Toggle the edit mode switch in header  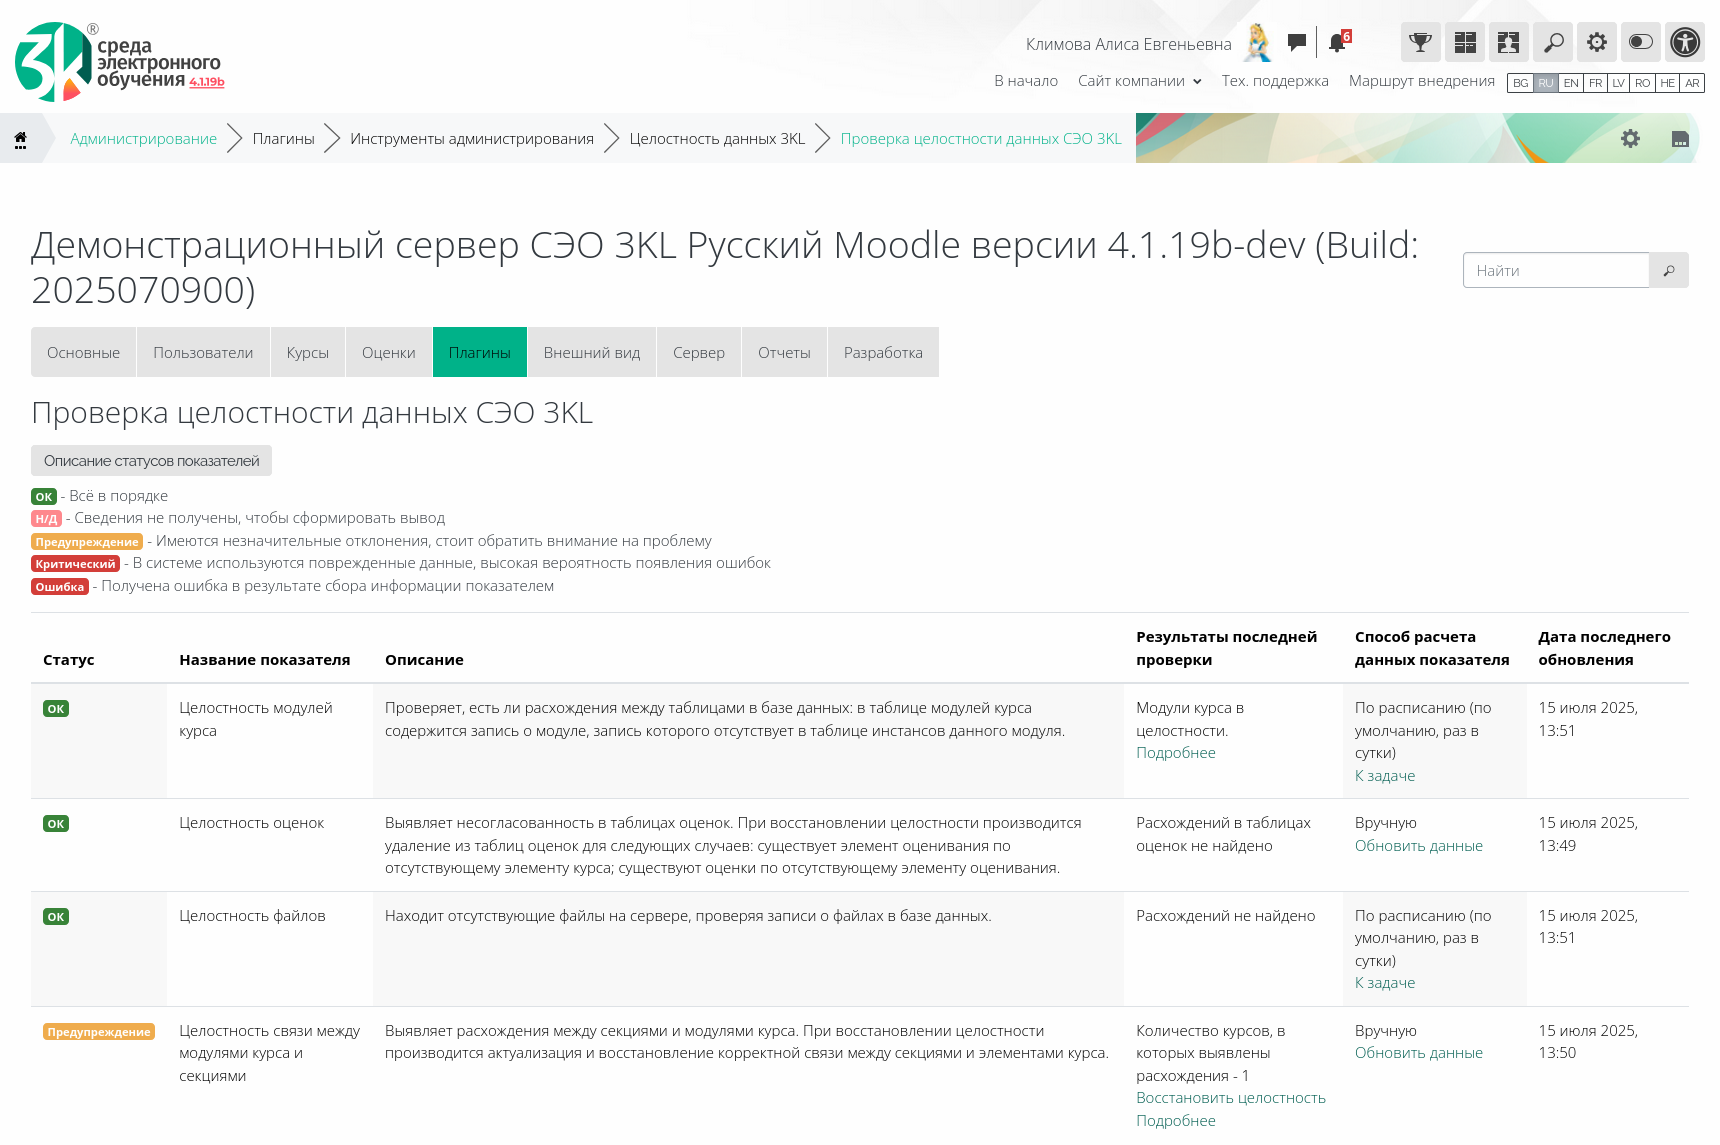coord(1641,42)
